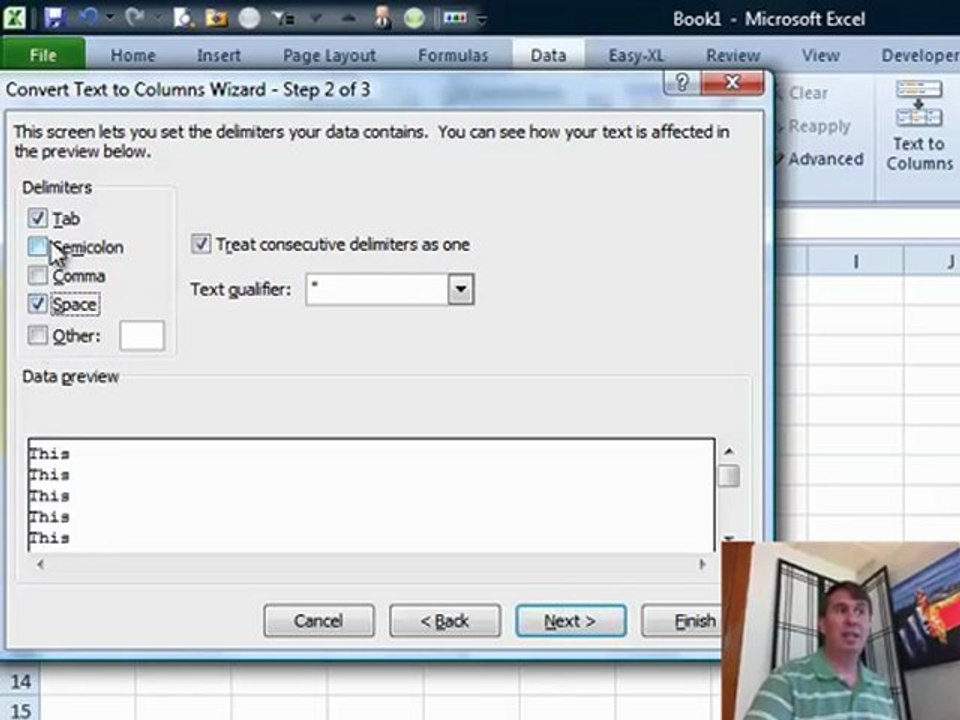Click the Print Preview page icon
The image size is (960, 720).
182,18
